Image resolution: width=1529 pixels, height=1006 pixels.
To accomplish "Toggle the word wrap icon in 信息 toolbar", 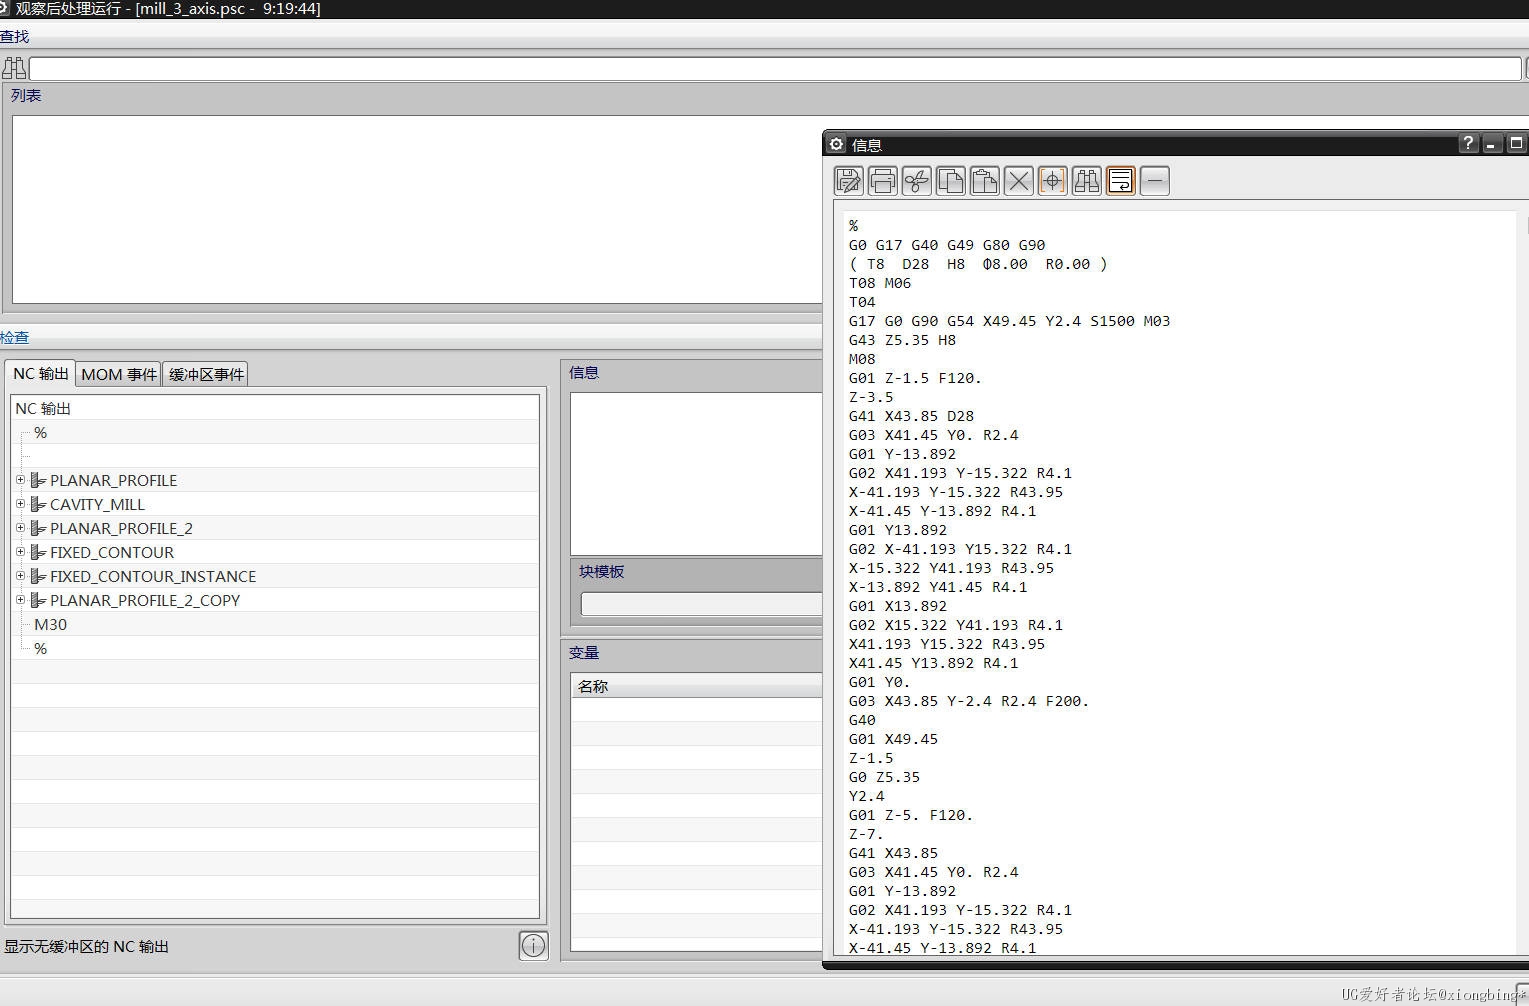I will click(1121, 181).
